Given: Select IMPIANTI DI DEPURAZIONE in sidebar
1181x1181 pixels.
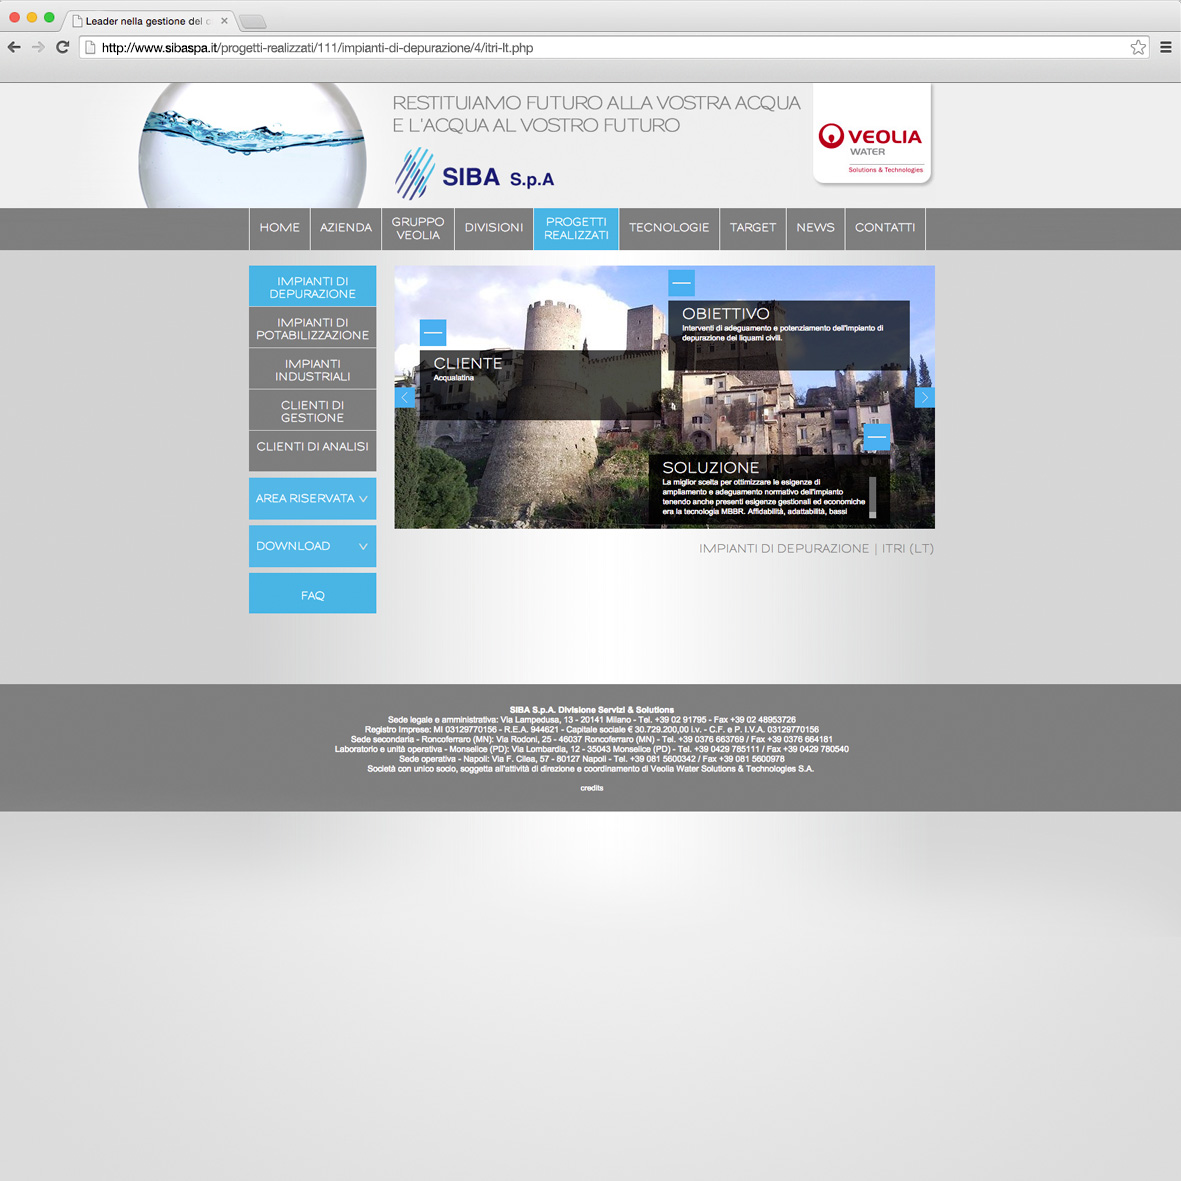Looking at the screenshot, I should (313, 286).
